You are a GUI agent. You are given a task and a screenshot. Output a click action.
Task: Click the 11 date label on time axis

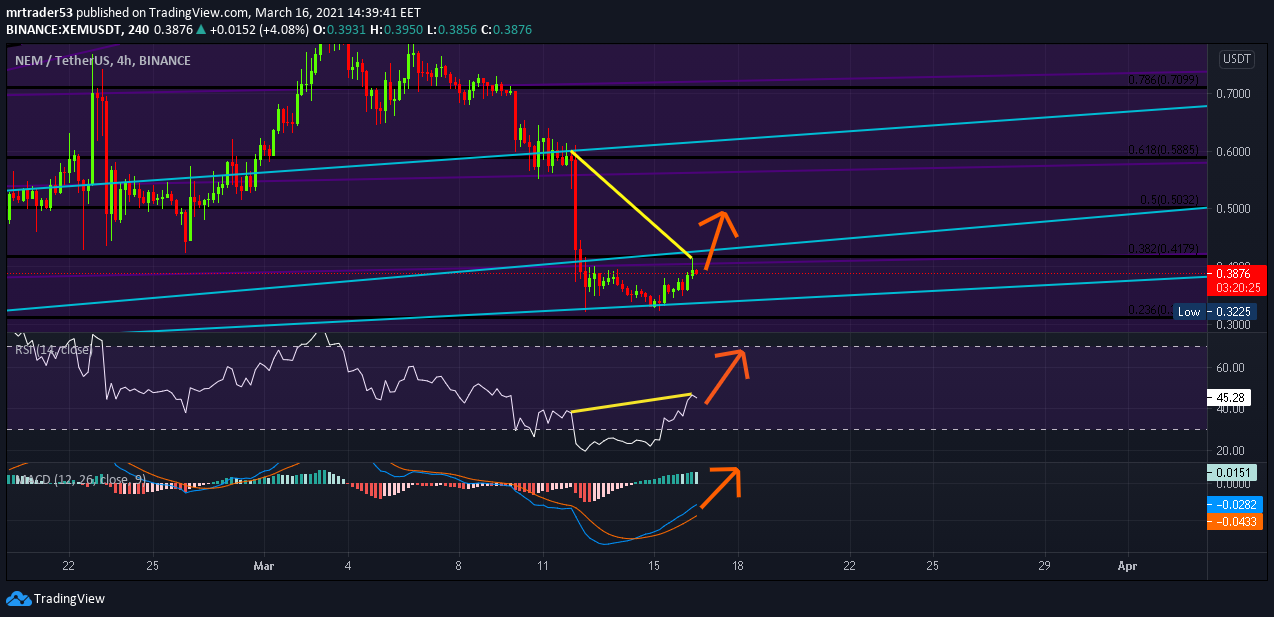(x=543, y=566)
